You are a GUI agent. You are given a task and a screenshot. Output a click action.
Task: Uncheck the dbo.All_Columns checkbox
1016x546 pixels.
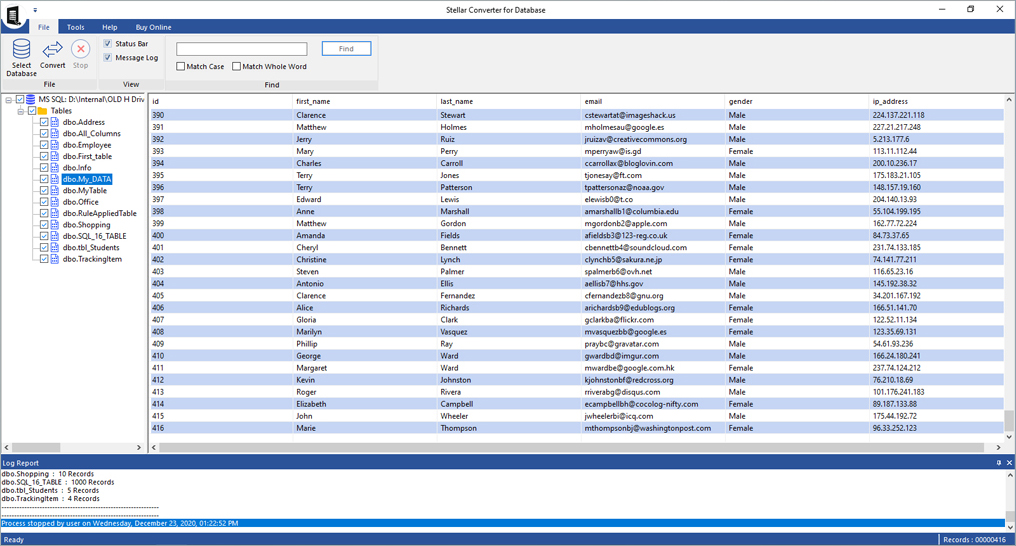(x=44, y=133)
